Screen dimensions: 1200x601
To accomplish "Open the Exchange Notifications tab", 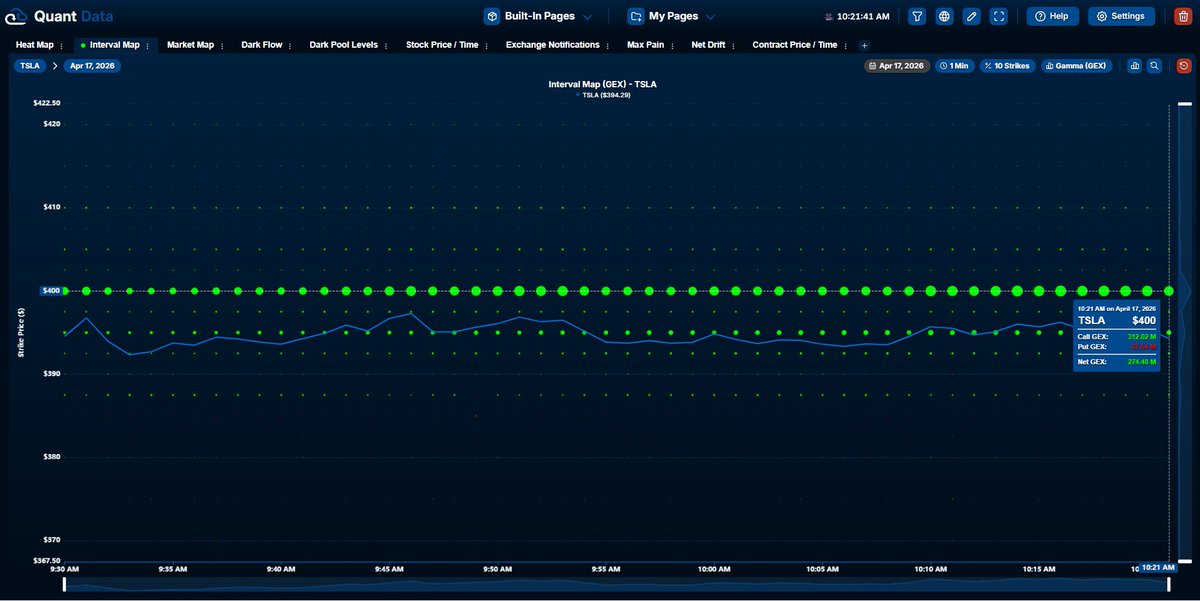I will click(x=553, y=45).
